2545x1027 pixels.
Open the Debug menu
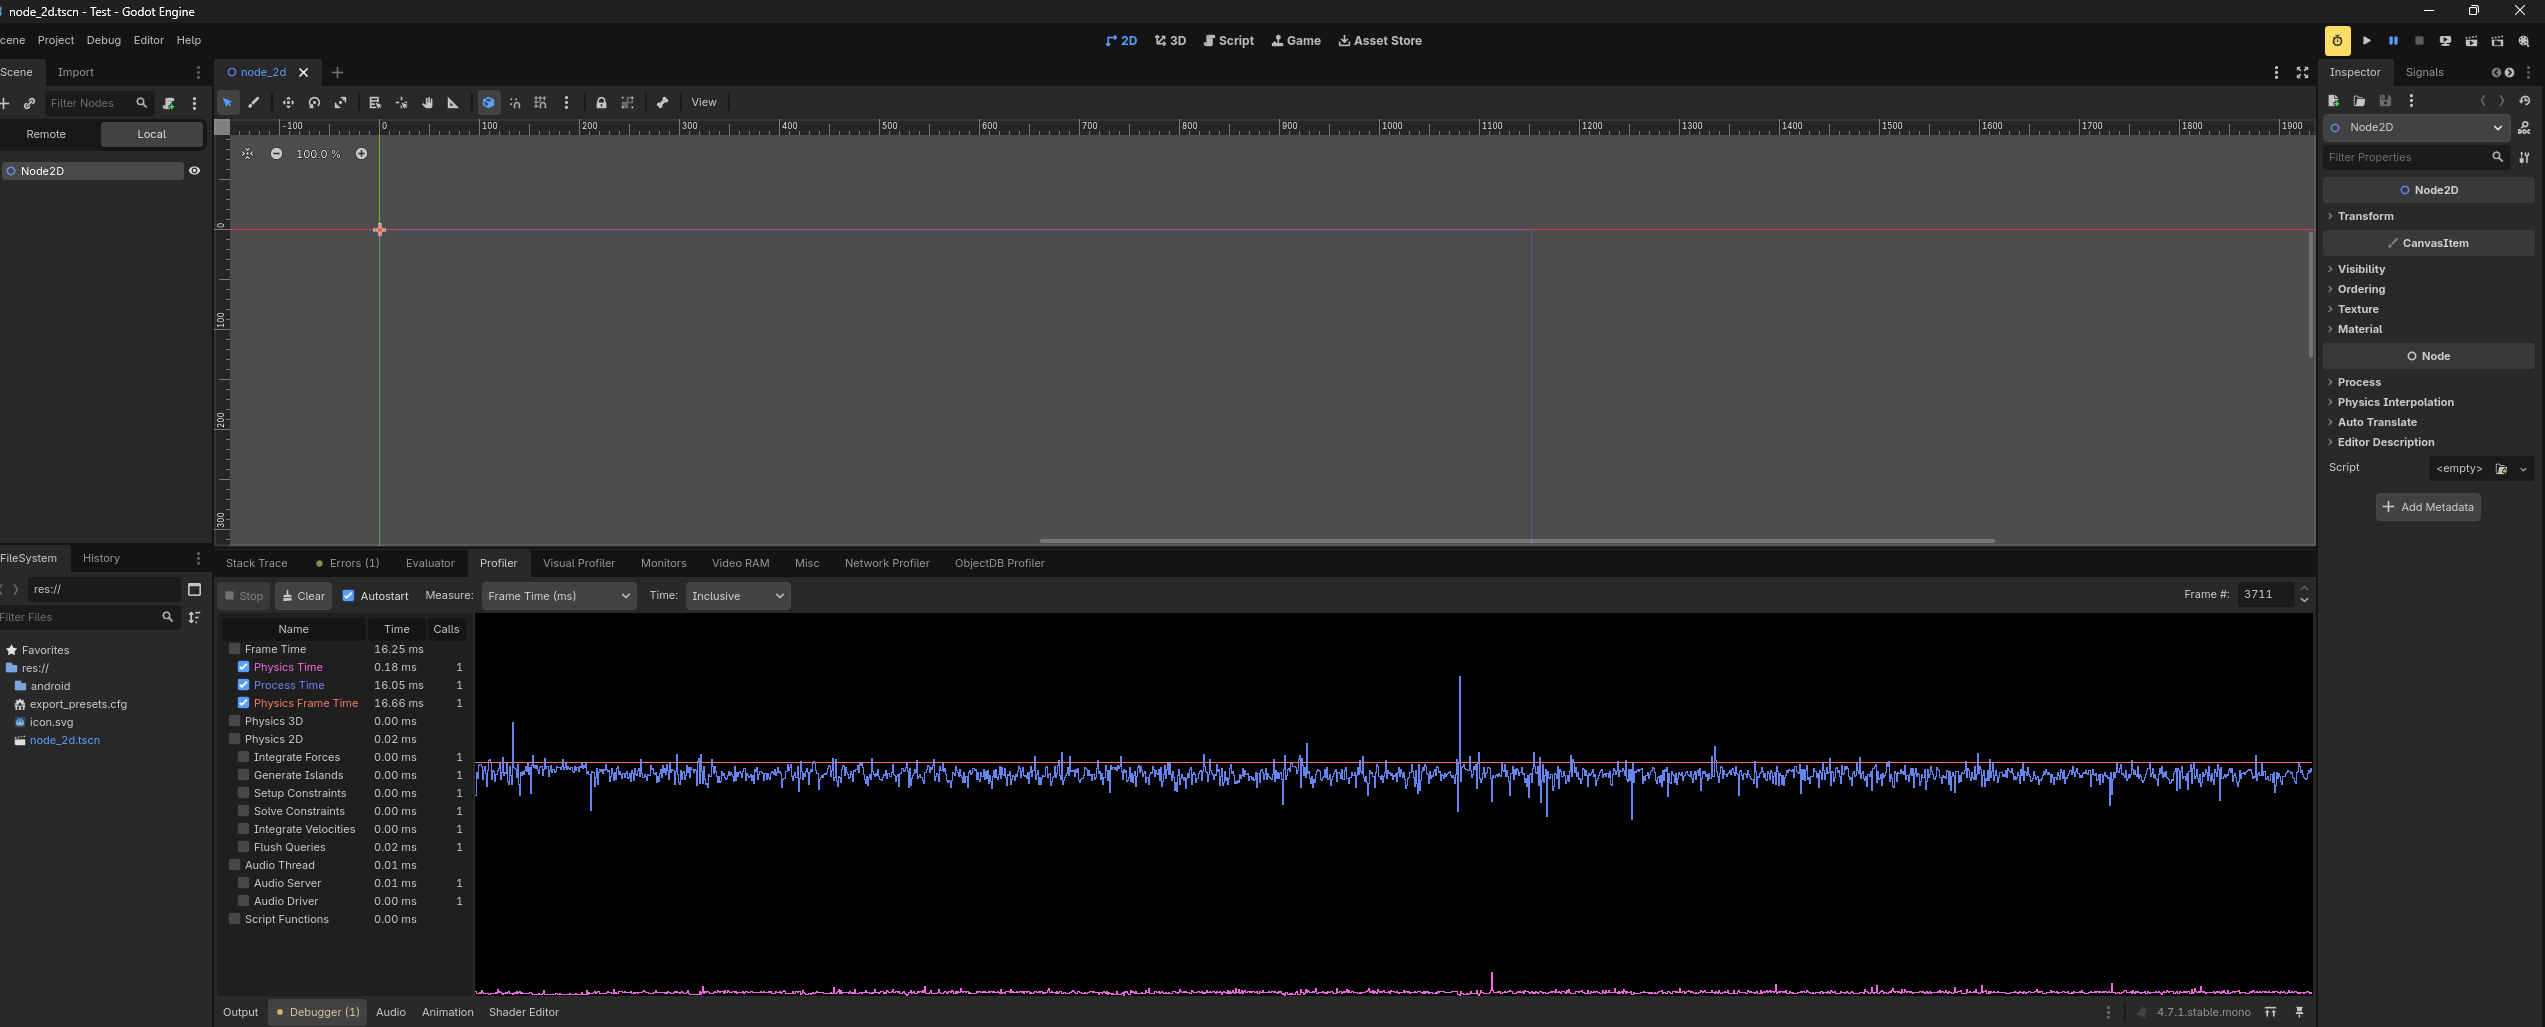pos(104,41)
